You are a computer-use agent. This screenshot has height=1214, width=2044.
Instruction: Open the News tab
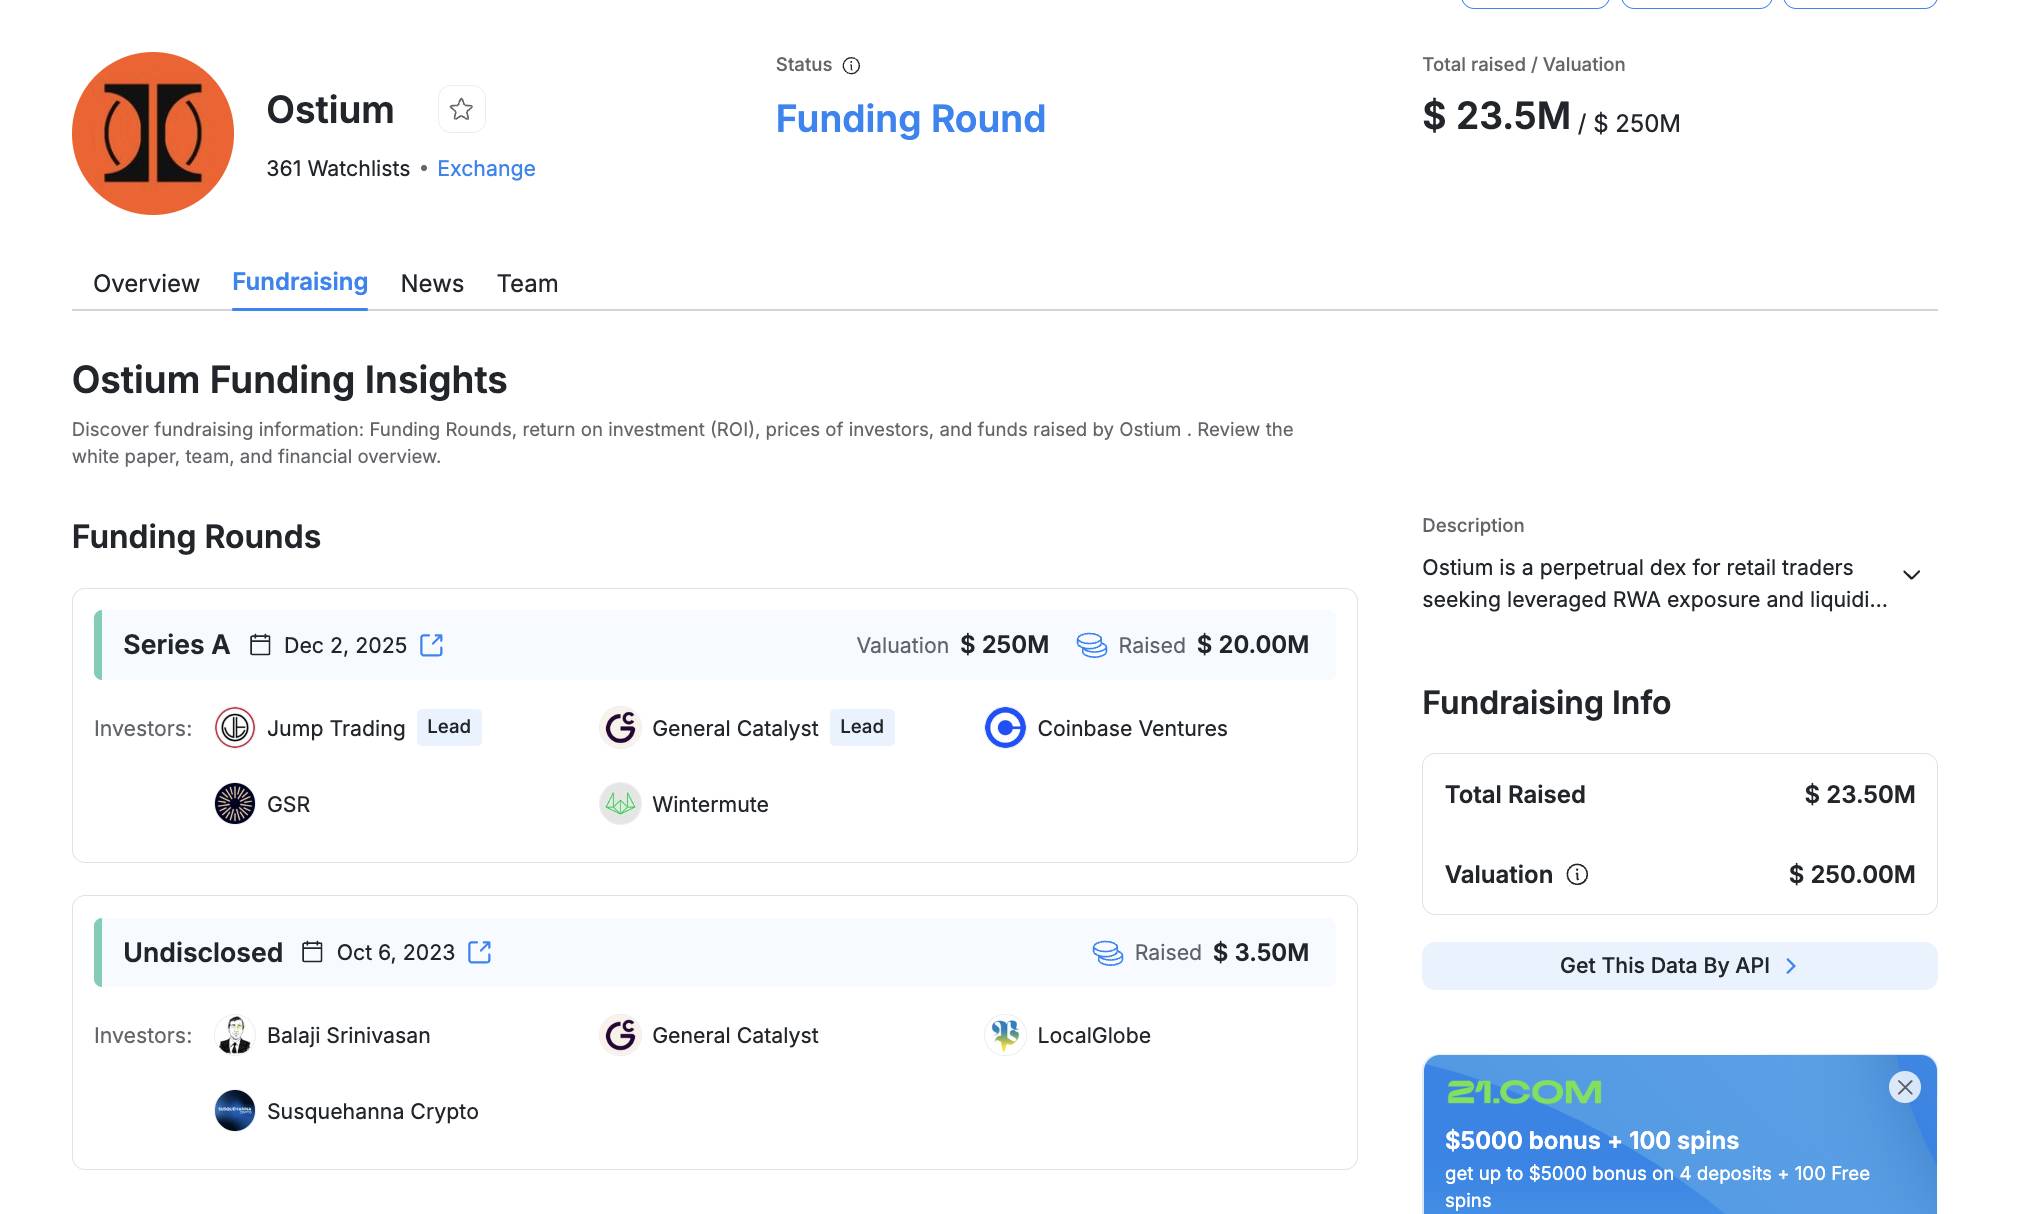pyautogui.click(x=432, y=284)
